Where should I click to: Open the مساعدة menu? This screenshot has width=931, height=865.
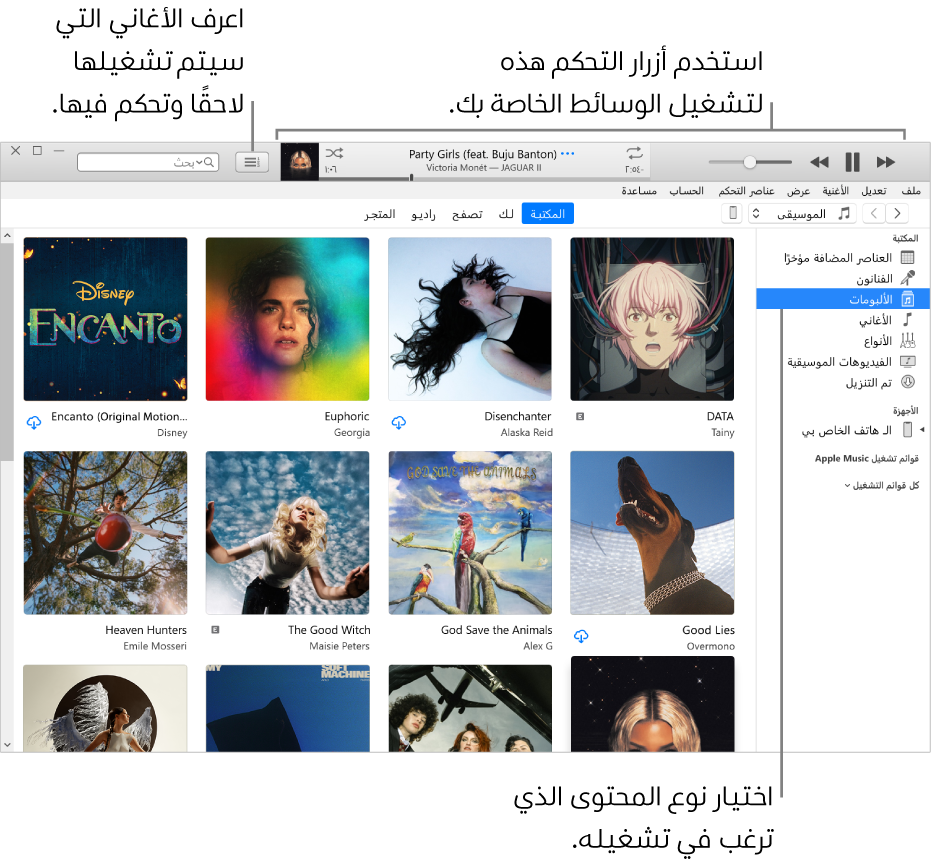pos(639,191)
